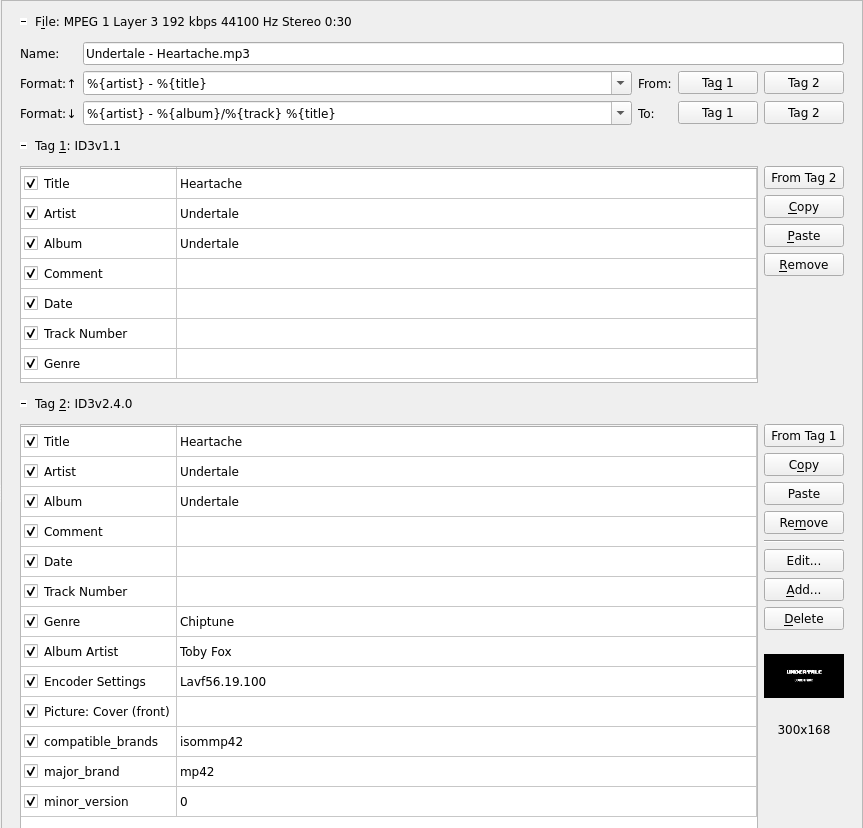Click 'From Tag 2' button beside Tag 1 table
The width and height of the screenshot is (863, 828).
[x=804, y=178]
